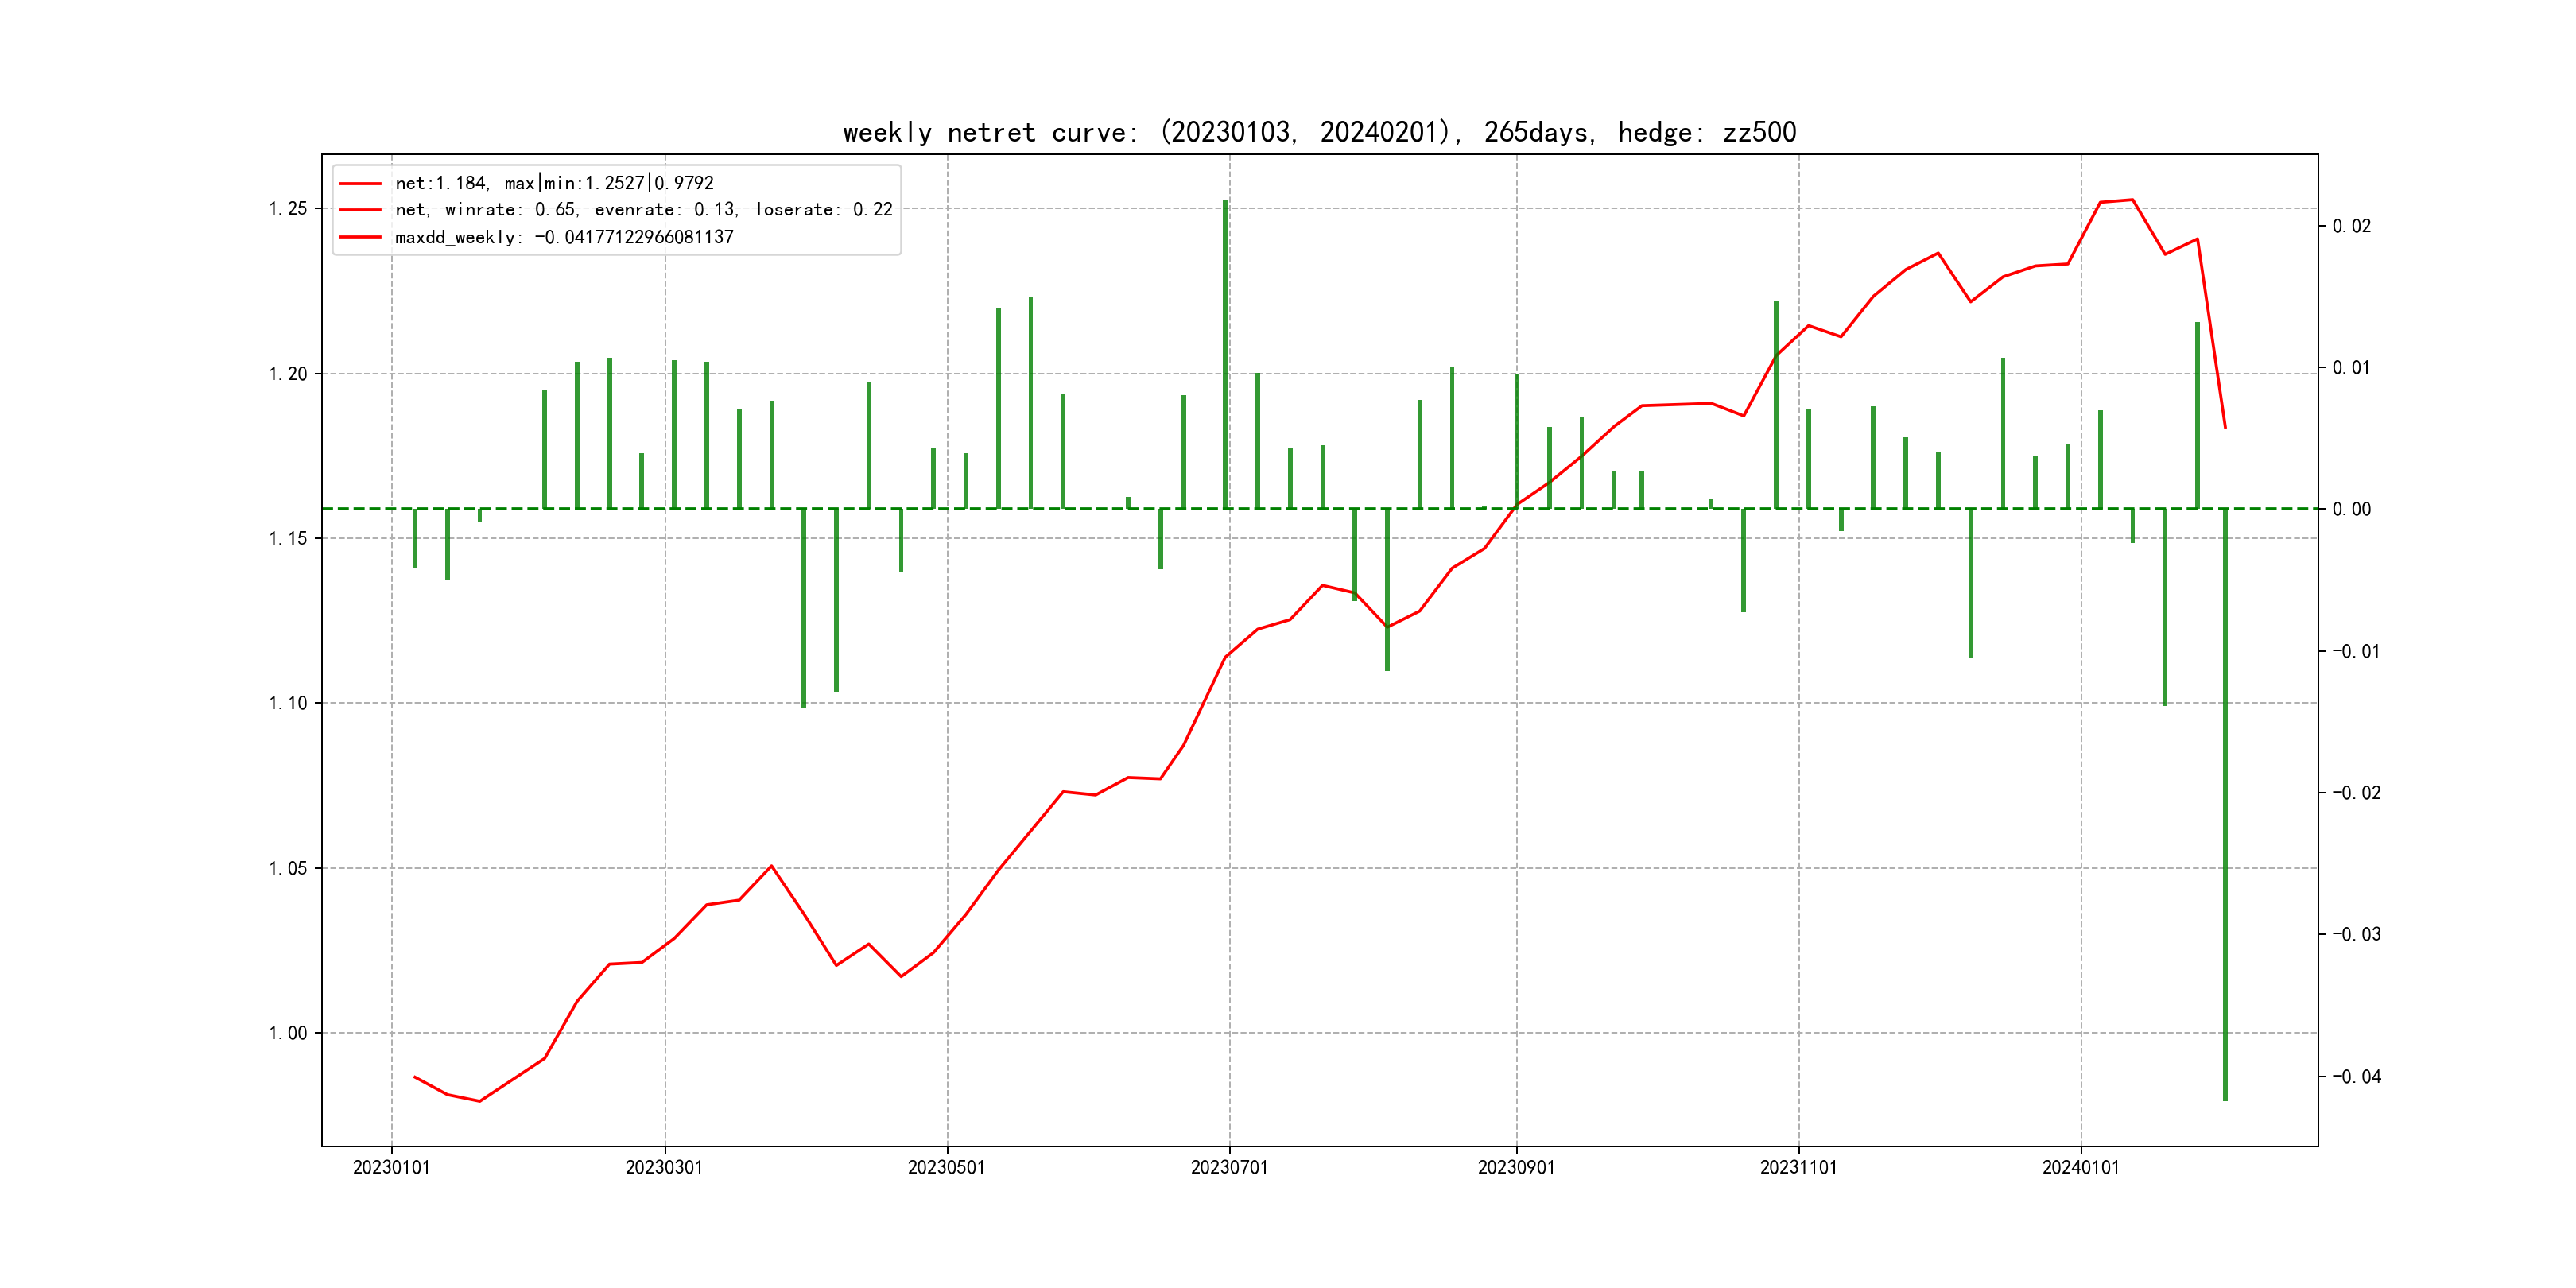Click the 20230101 x-axis label
Image resolution: width=2576 pixels, height=1288 pixels.
tap(391, 1168)
